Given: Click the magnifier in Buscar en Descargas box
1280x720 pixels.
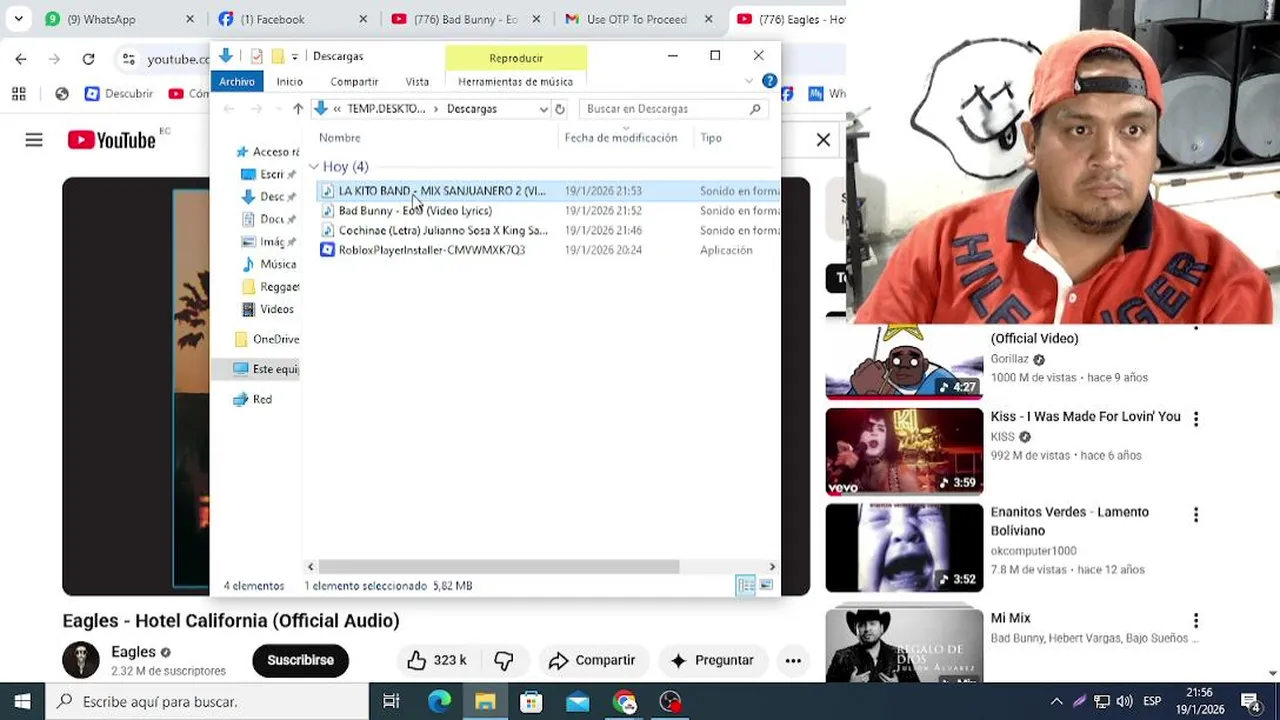Looking at the screenshot, I should point(755,109).
